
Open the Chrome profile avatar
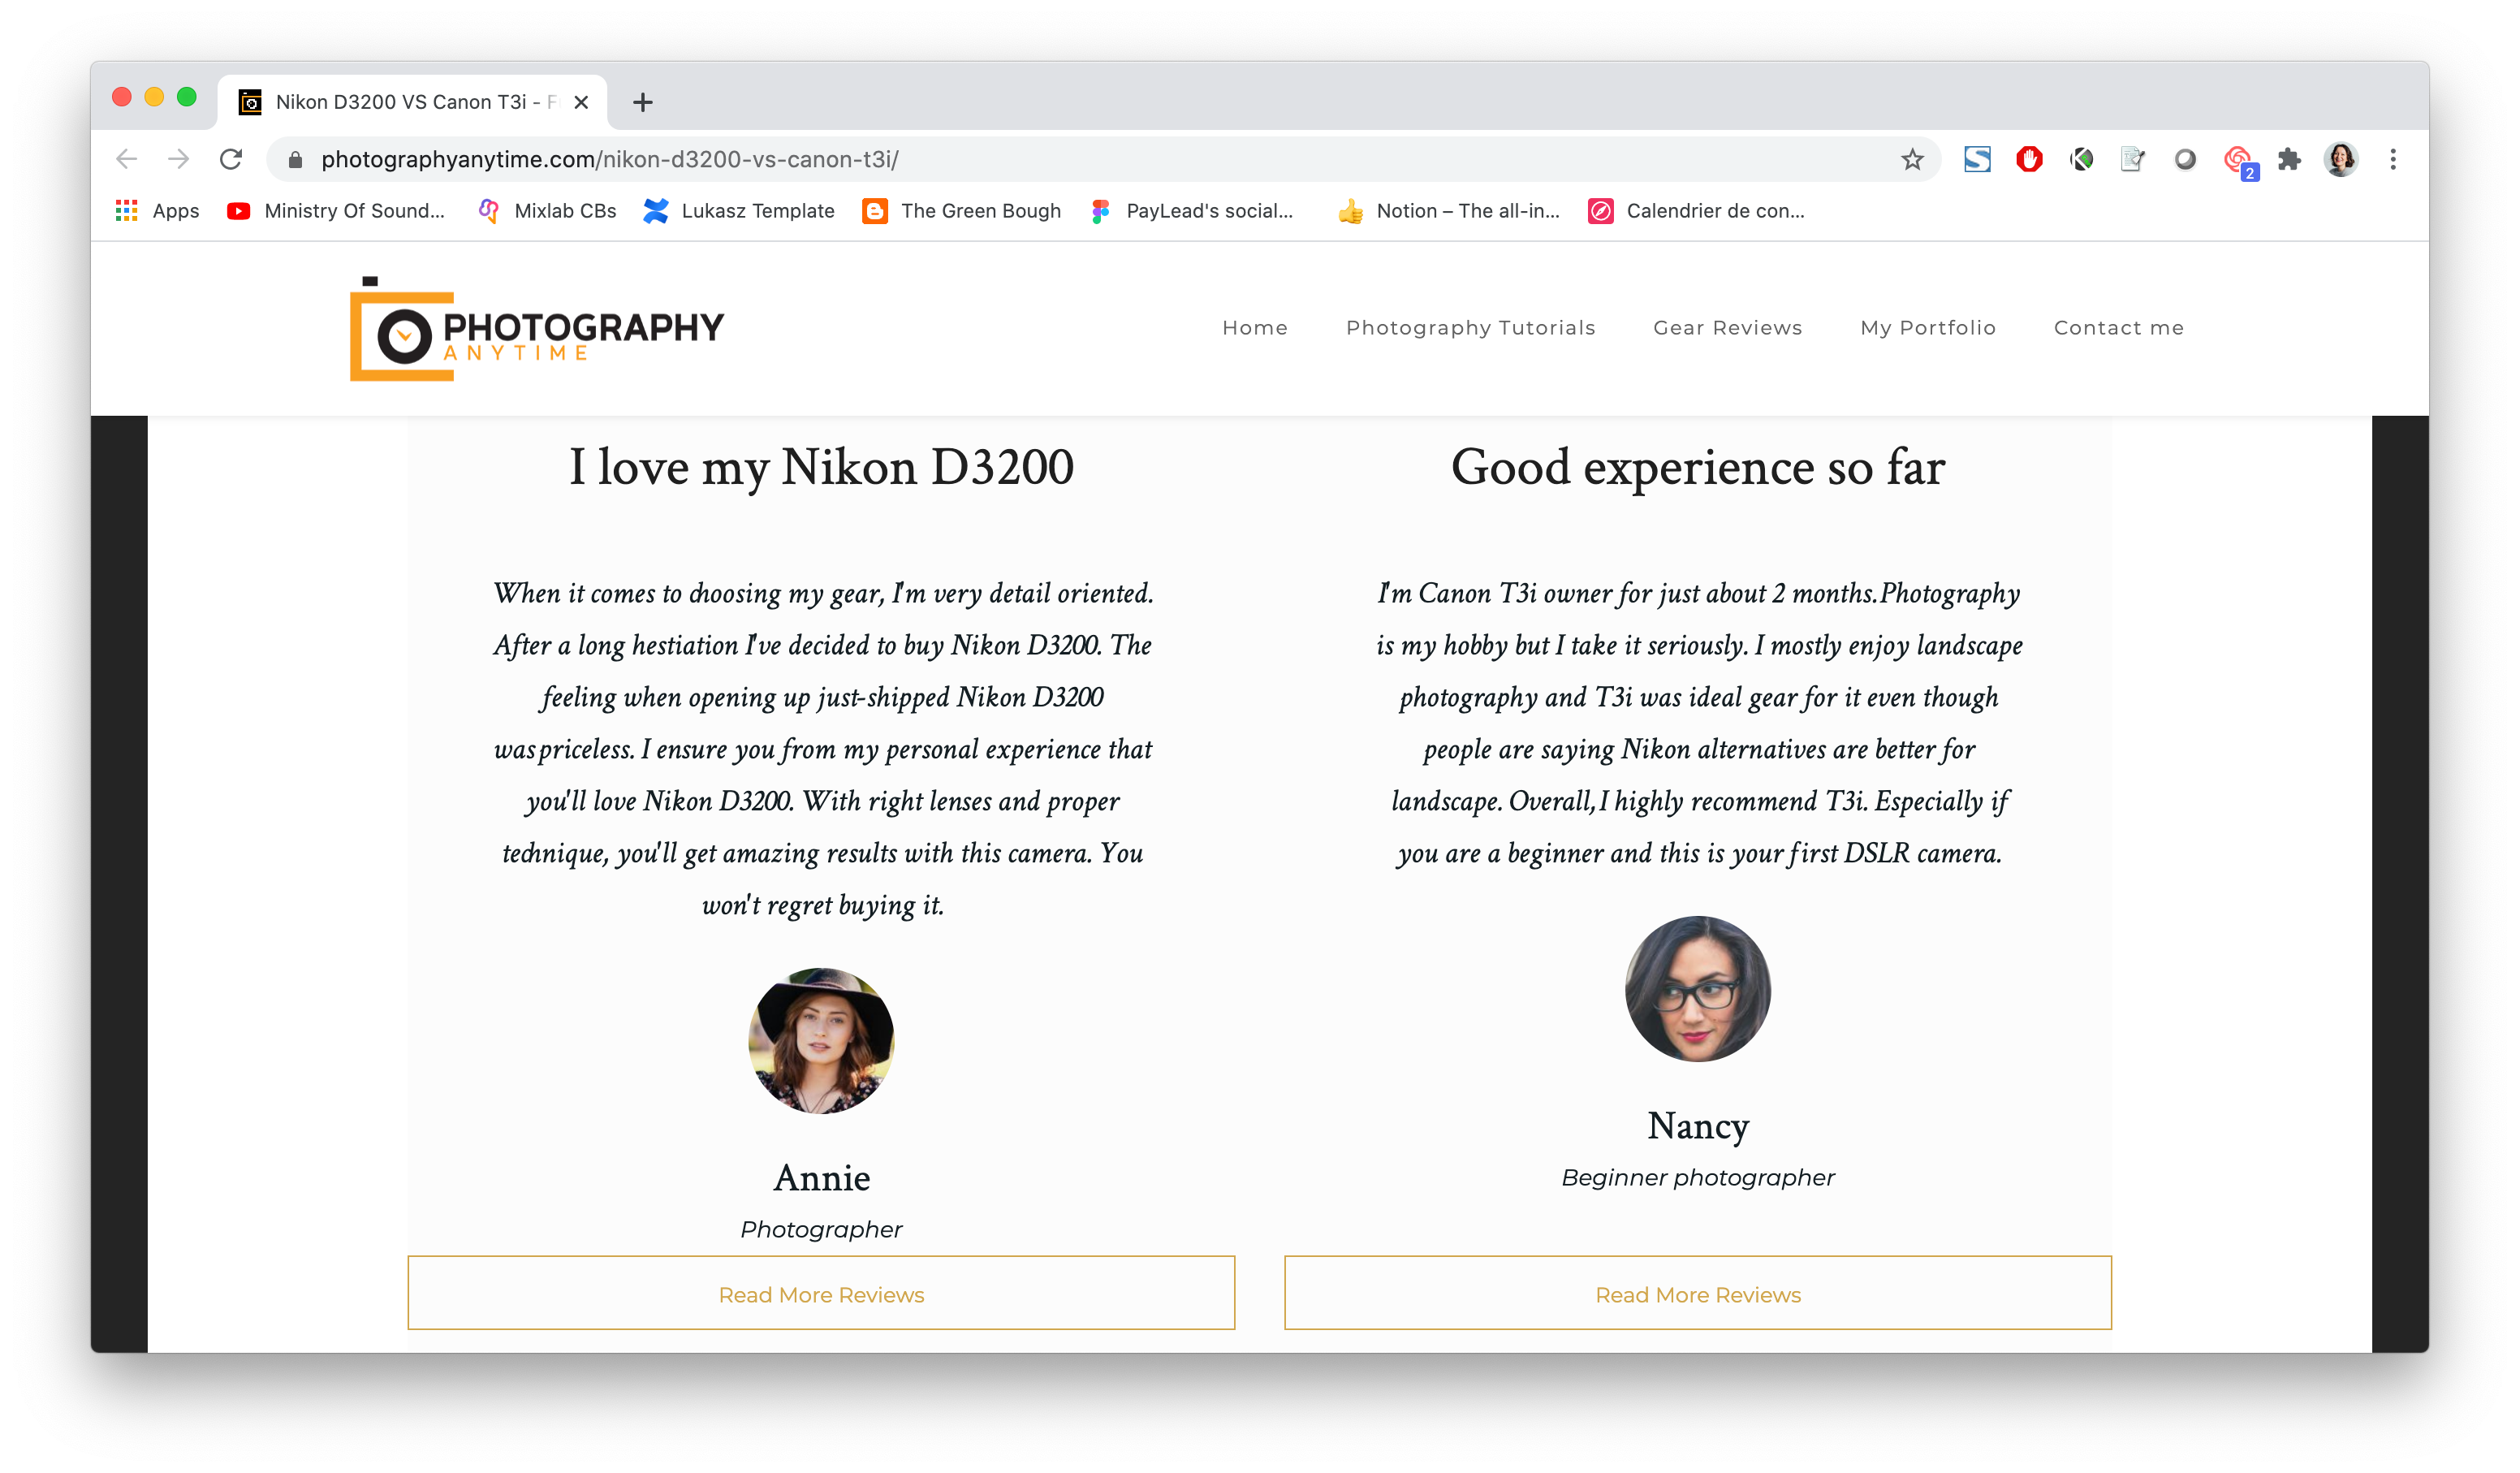(x=2341, y=159)
